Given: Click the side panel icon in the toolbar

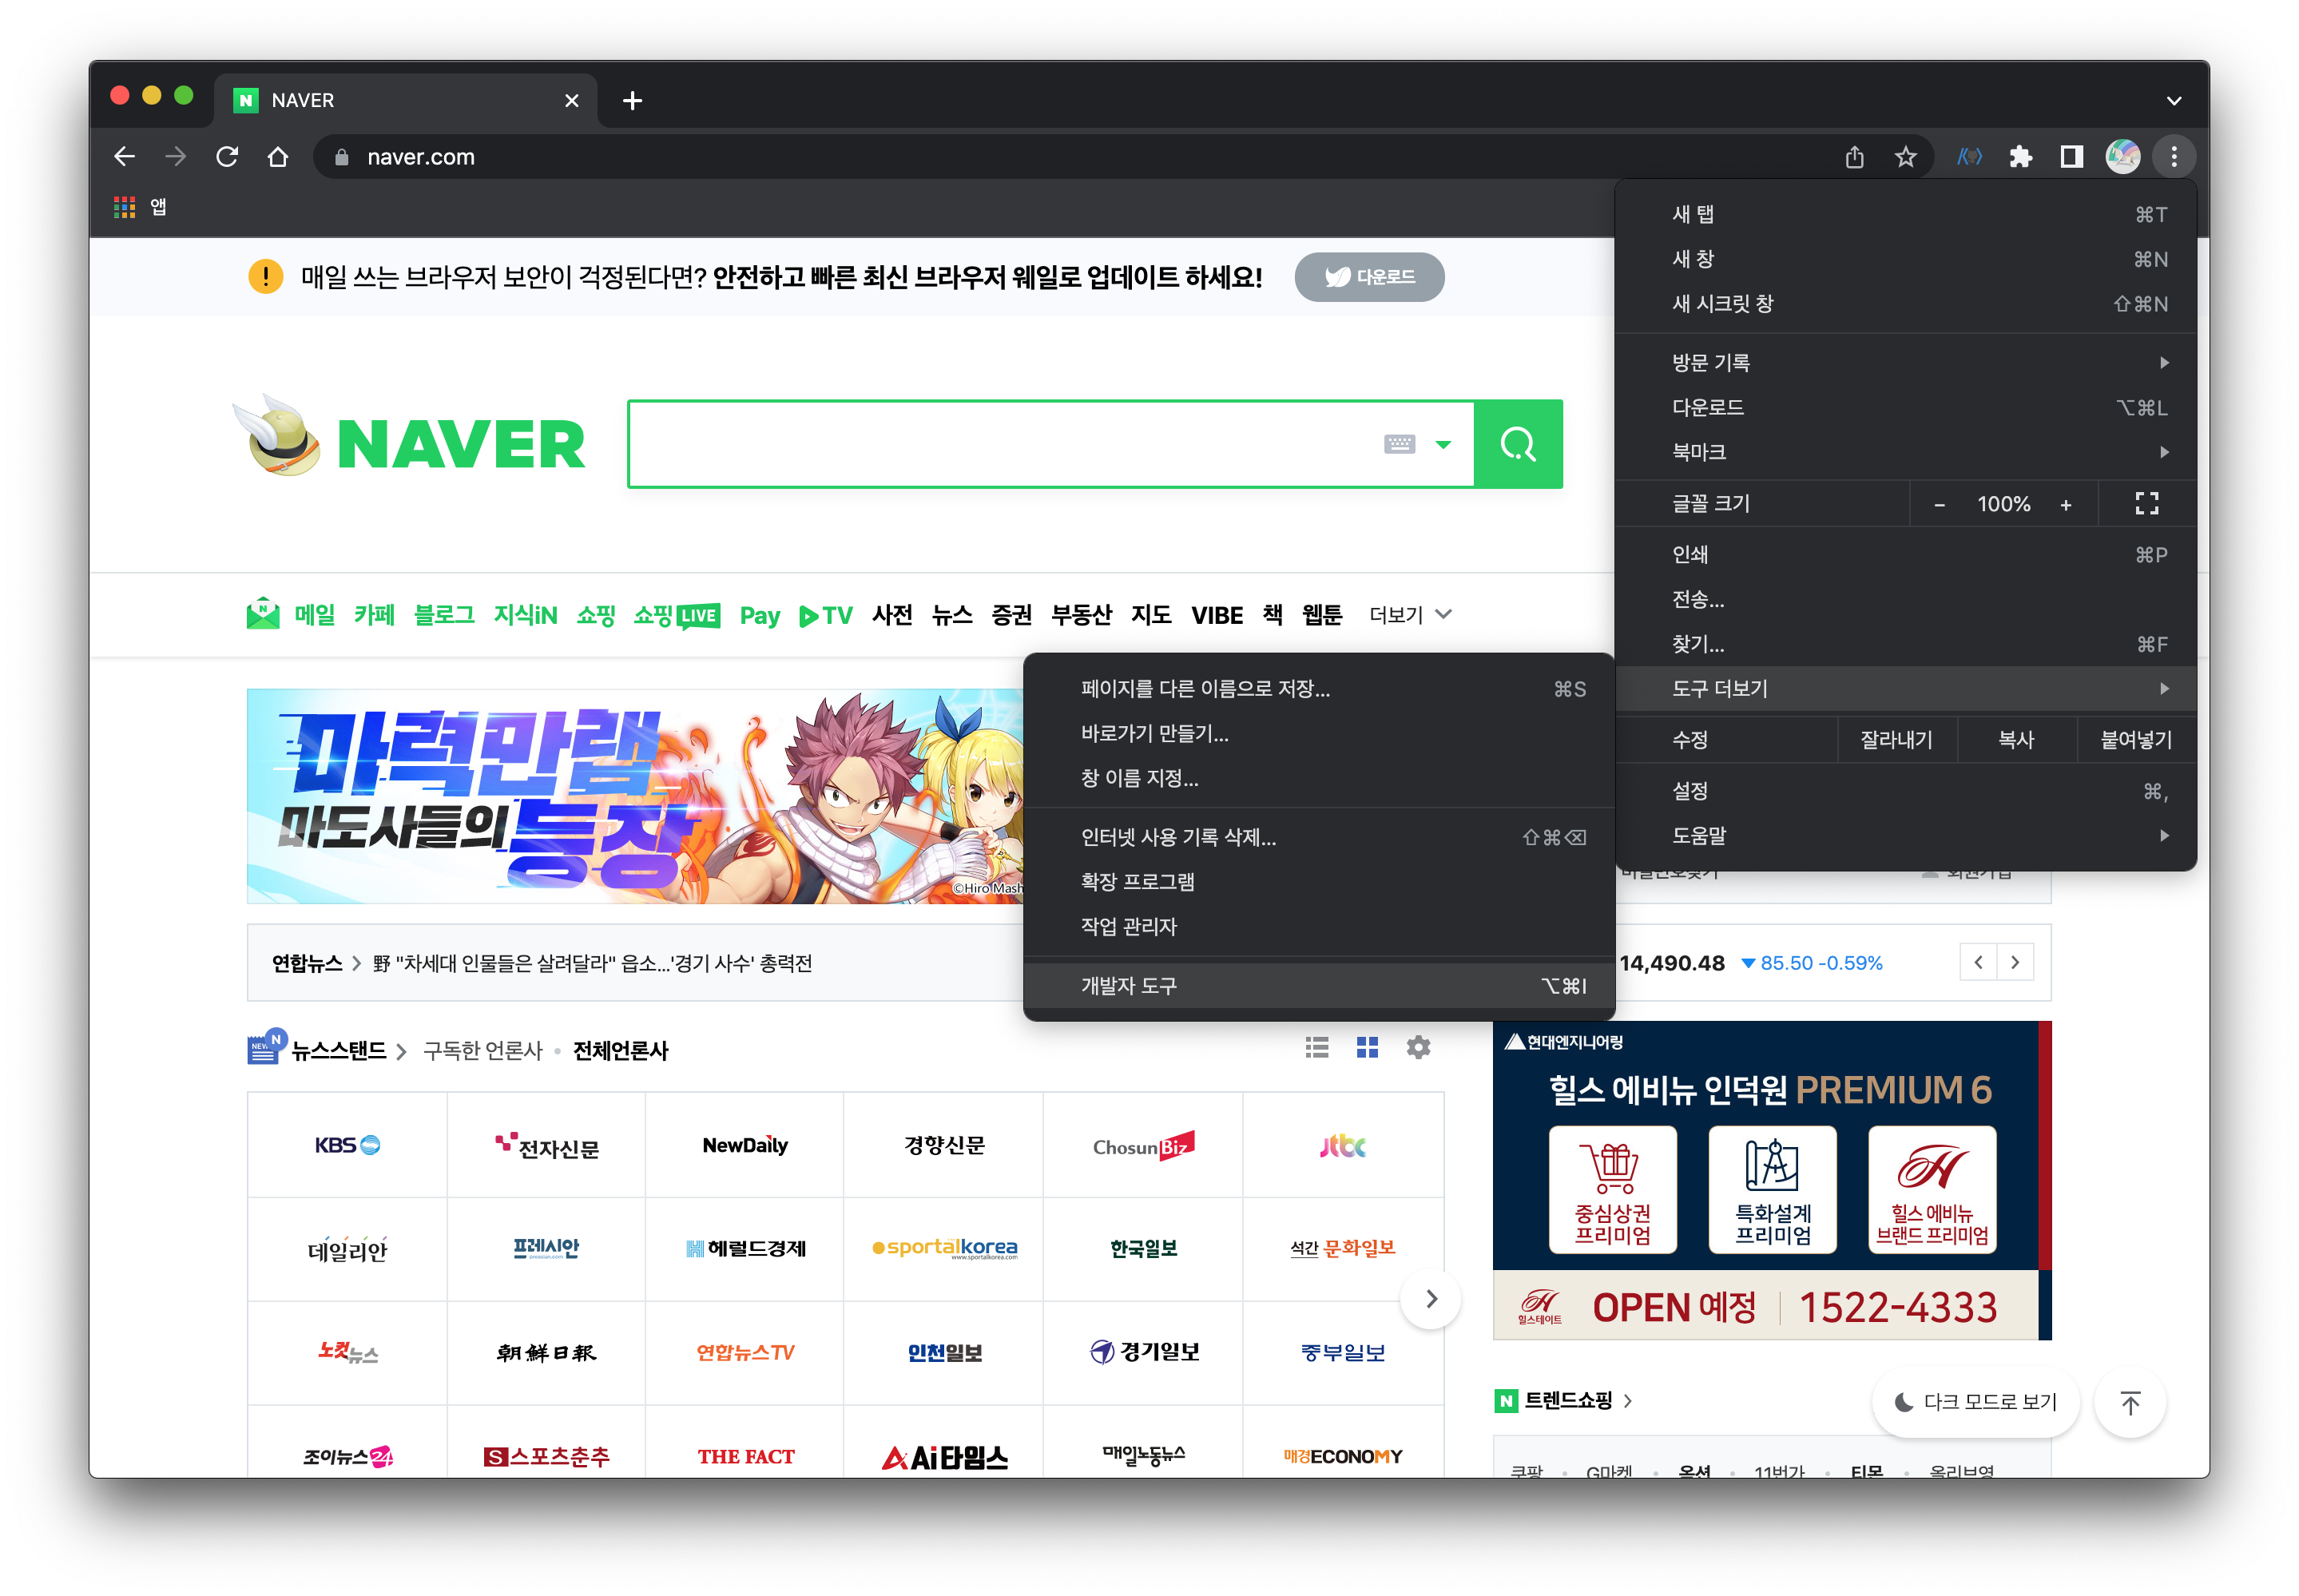Looking at the screenshot, I should click(2072, 157).
